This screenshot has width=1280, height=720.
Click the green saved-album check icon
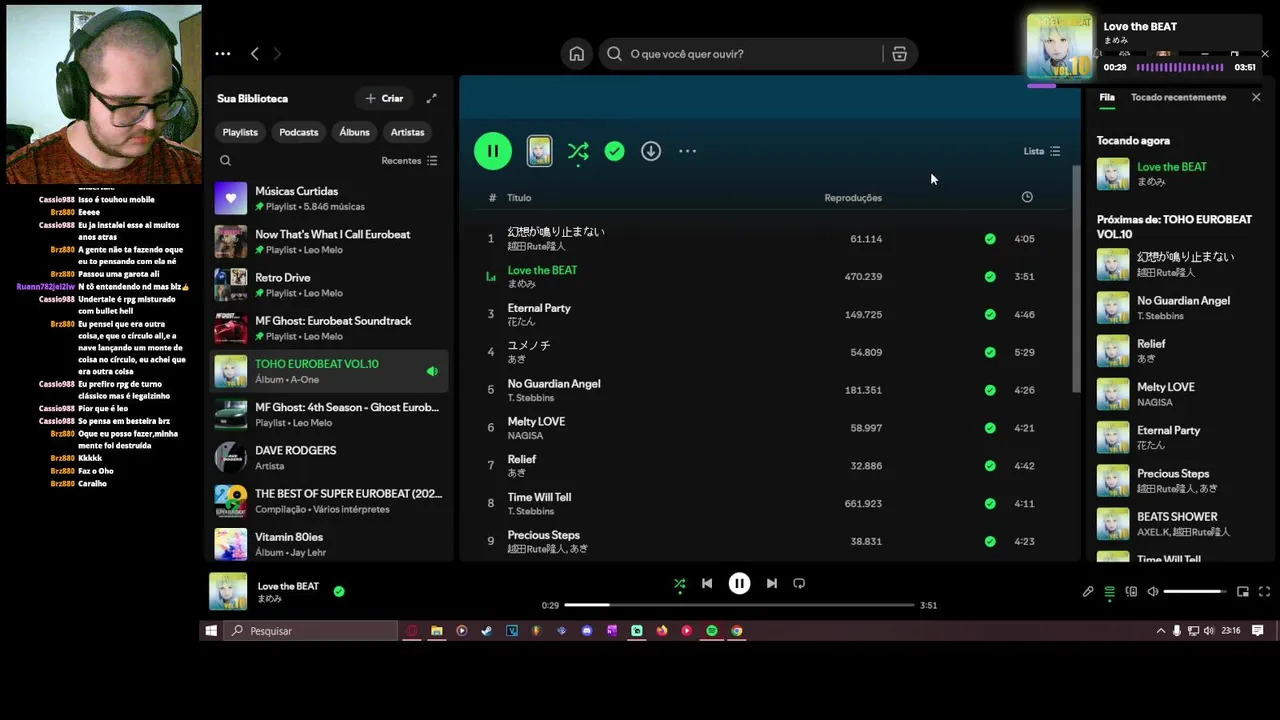point(614,151)
